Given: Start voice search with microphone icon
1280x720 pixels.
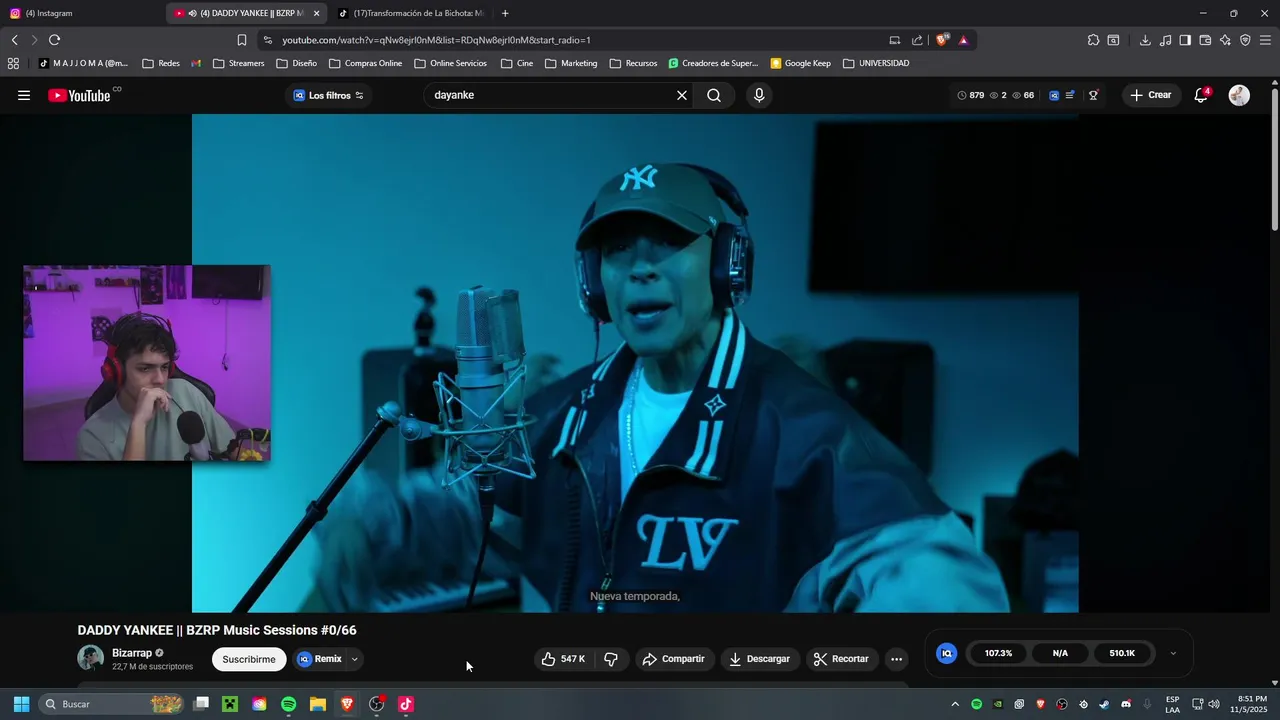Looking at the screenshot, I should coord(759,95).
